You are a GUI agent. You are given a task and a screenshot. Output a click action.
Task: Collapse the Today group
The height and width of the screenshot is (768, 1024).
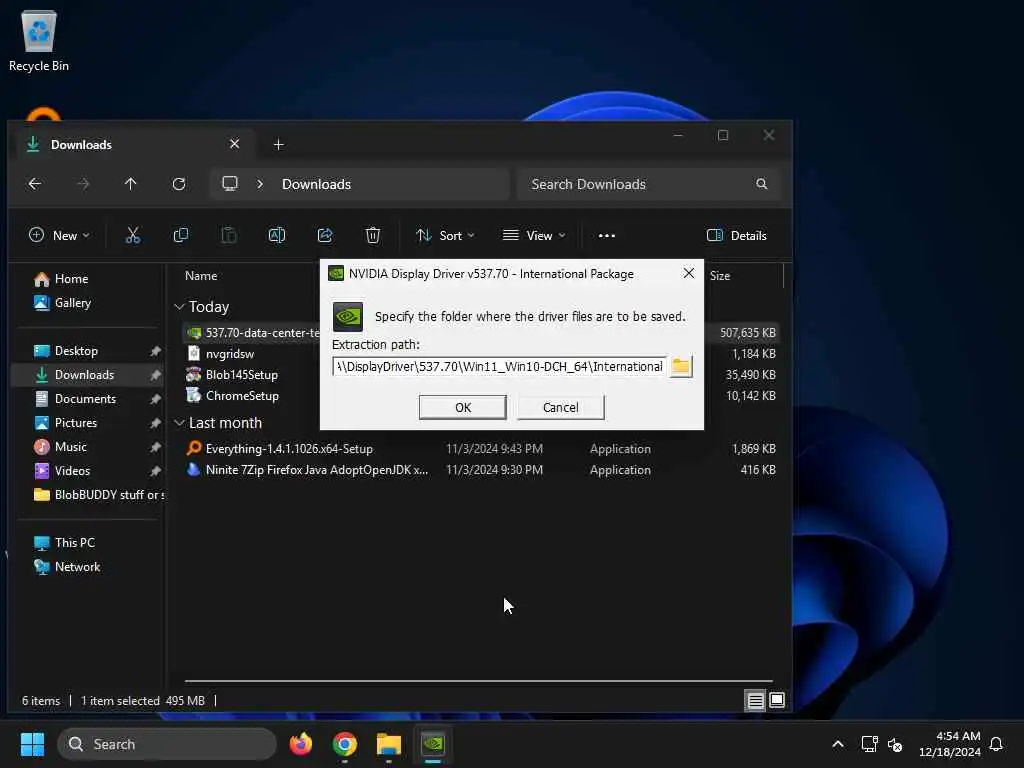click(x=179, y=306)
